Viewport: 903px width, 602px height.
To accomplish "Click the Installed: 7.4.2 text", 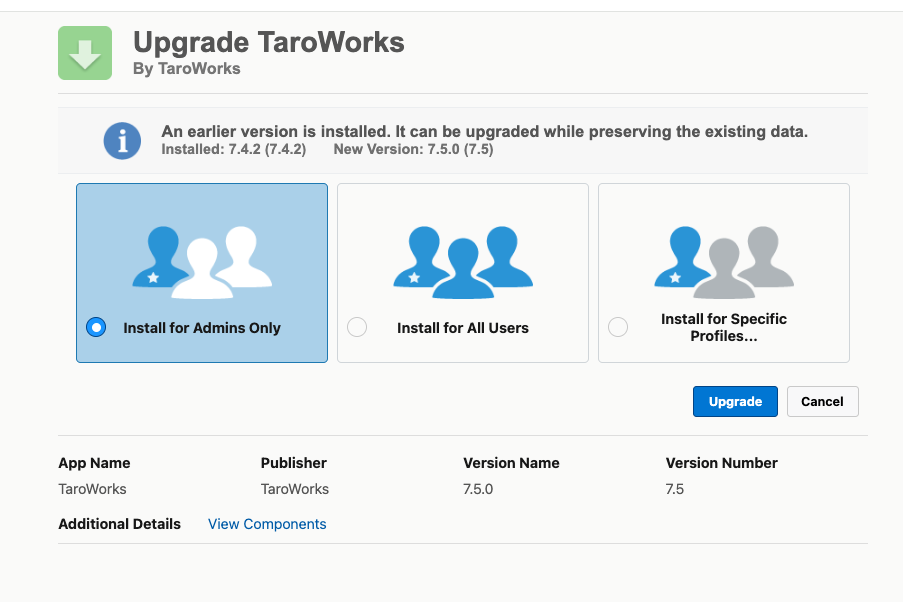I will (x=234, y=149).
